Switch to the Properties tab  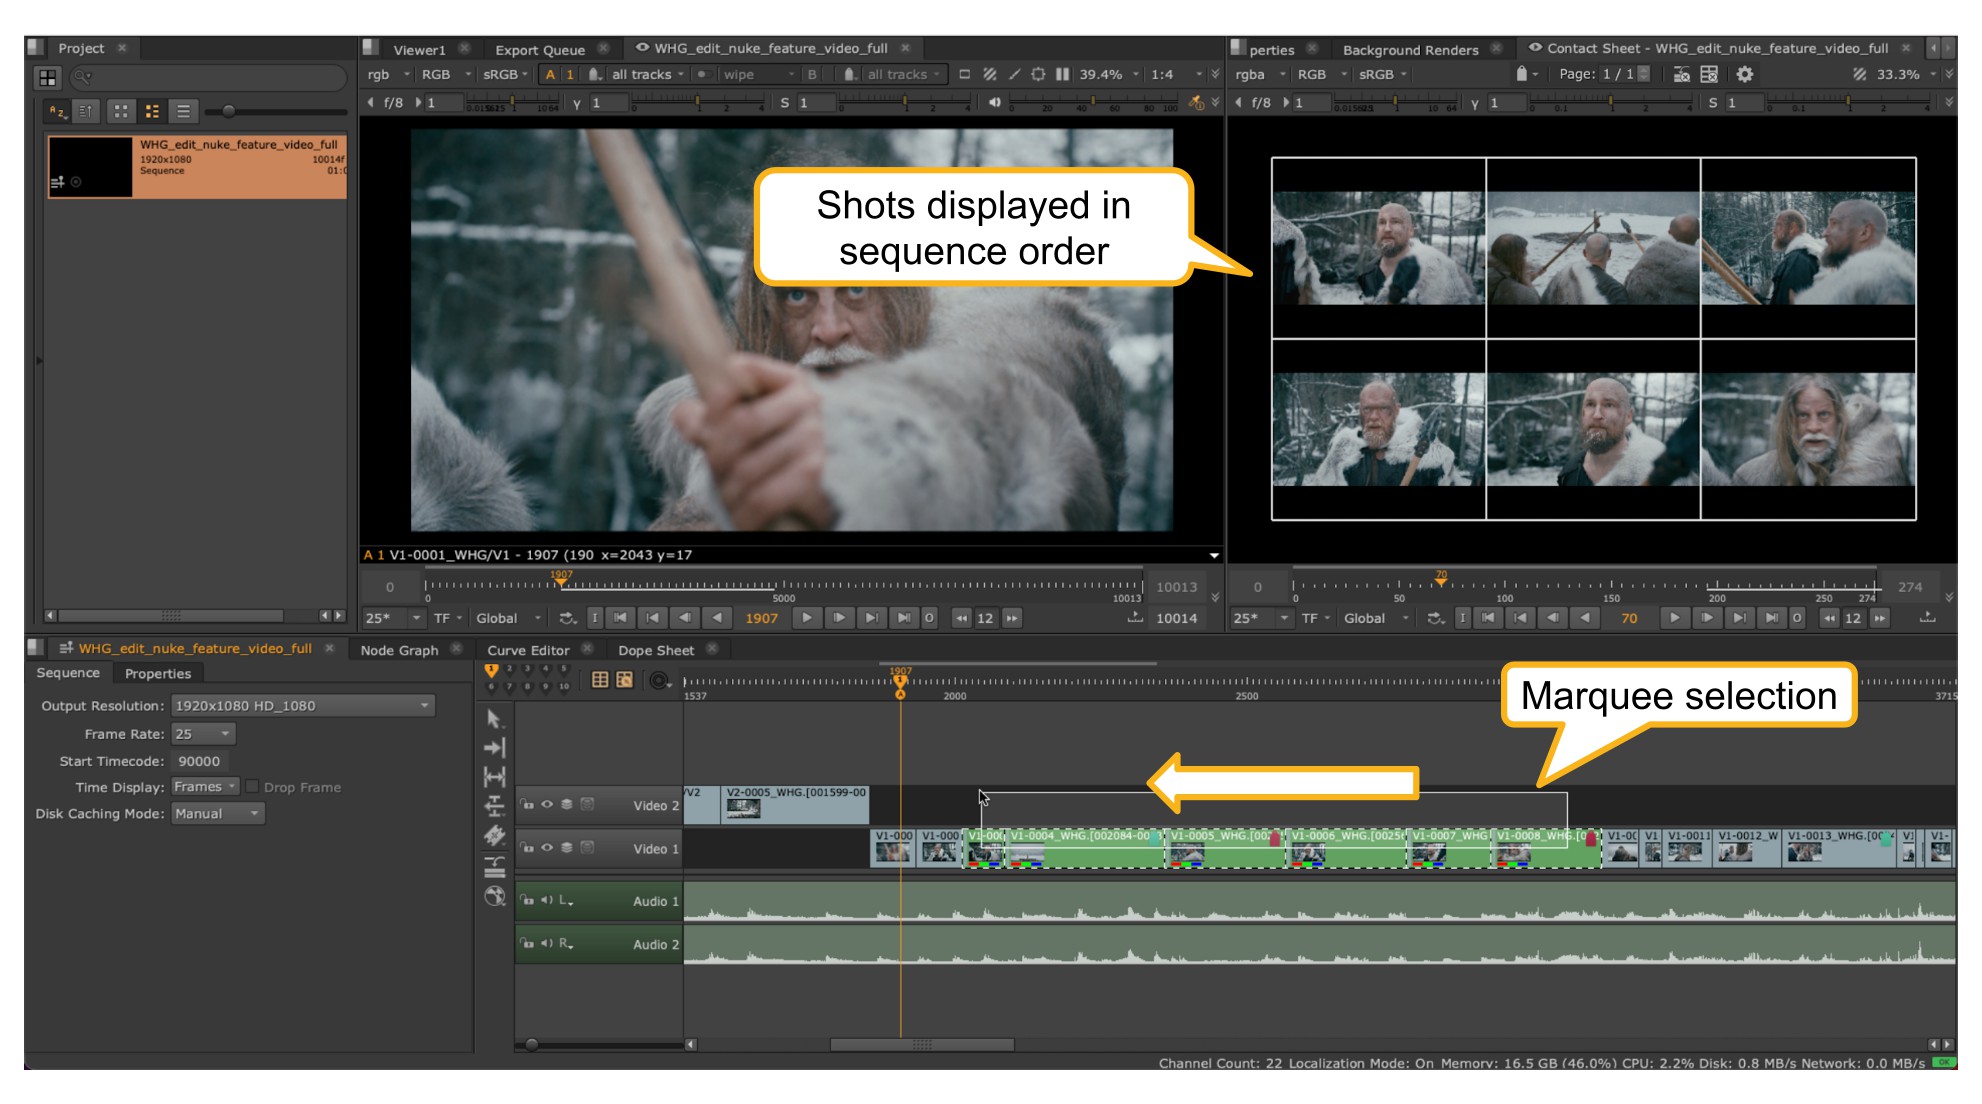click(157, 674)
